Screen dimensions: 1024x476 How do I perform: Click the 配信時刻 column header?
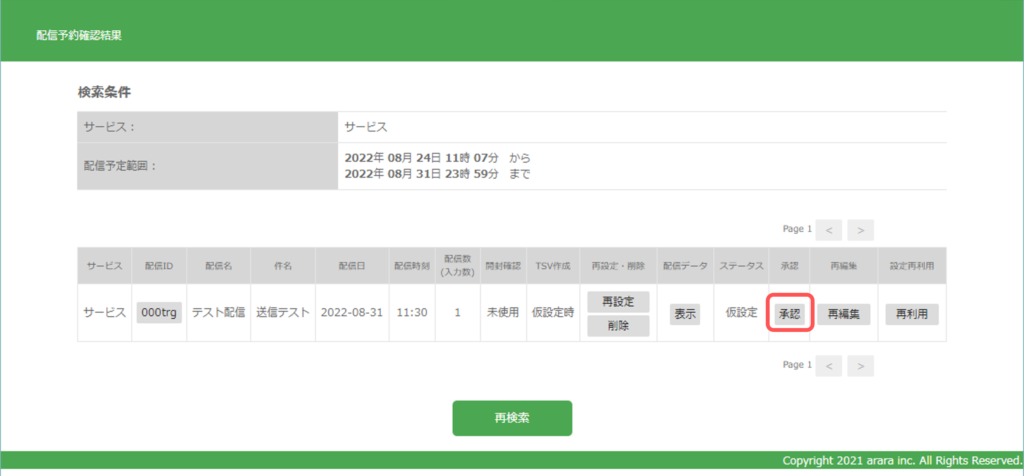click(x=412, y=266)
